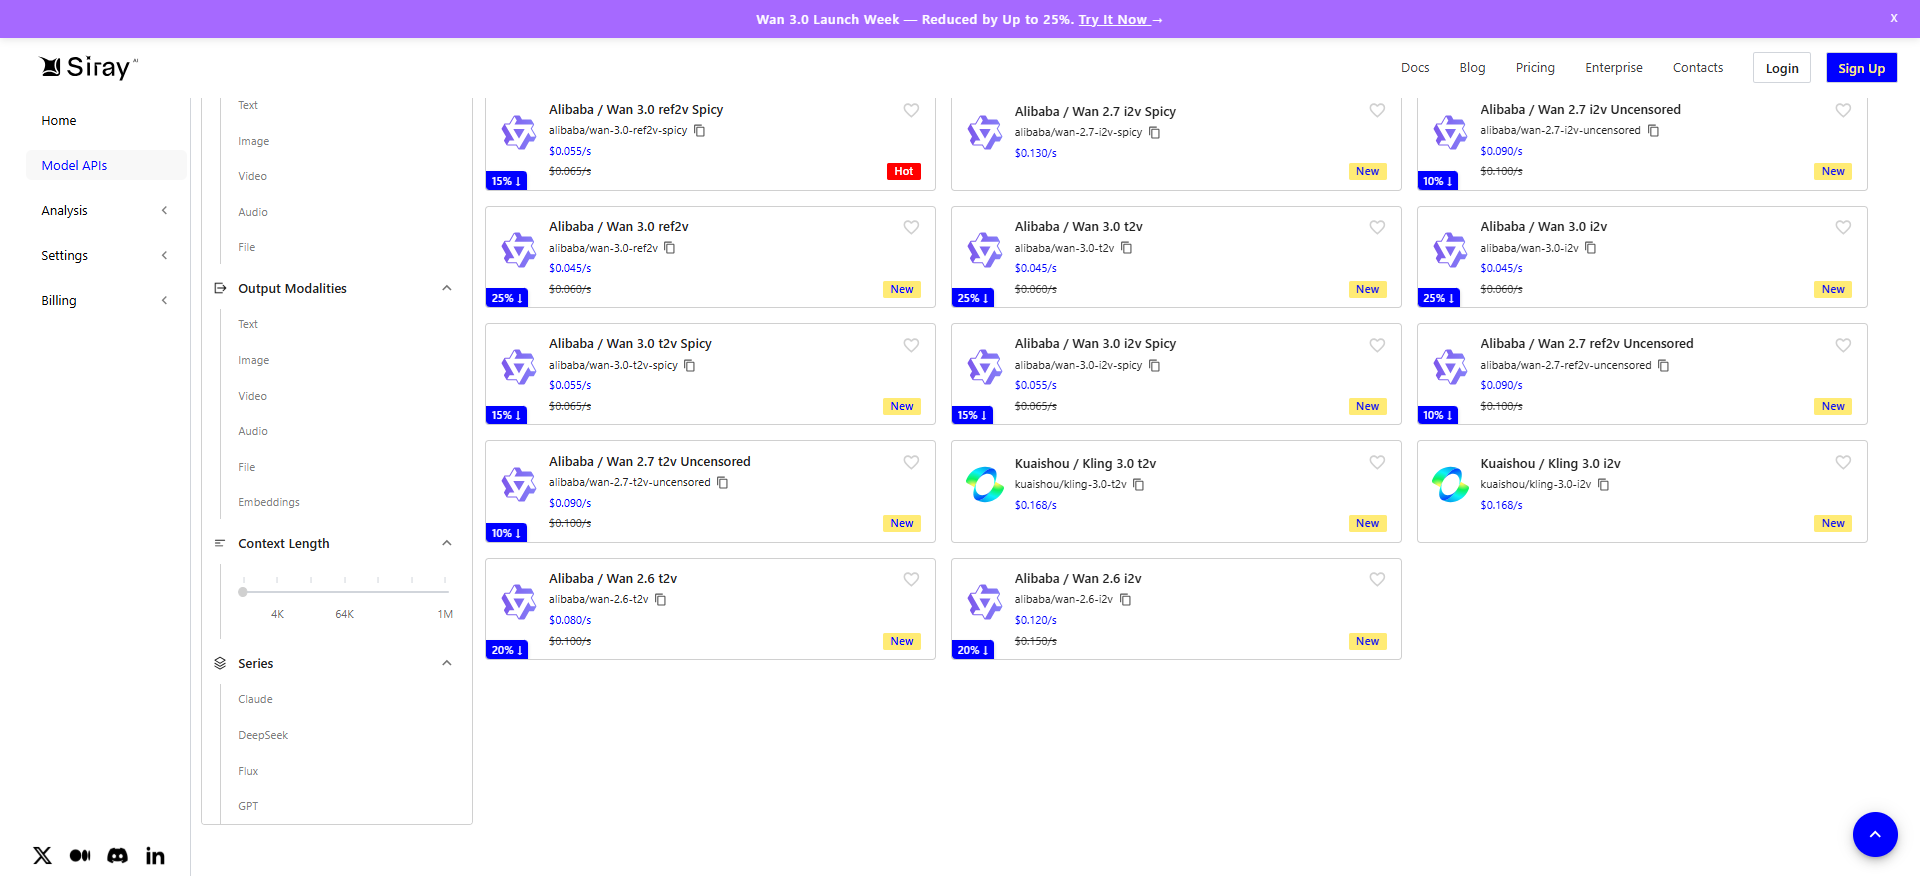Click heart on Wan 3.0 i2v card
The image size is (1920, 876).
pyautogui.click(x=1843, y=227)
